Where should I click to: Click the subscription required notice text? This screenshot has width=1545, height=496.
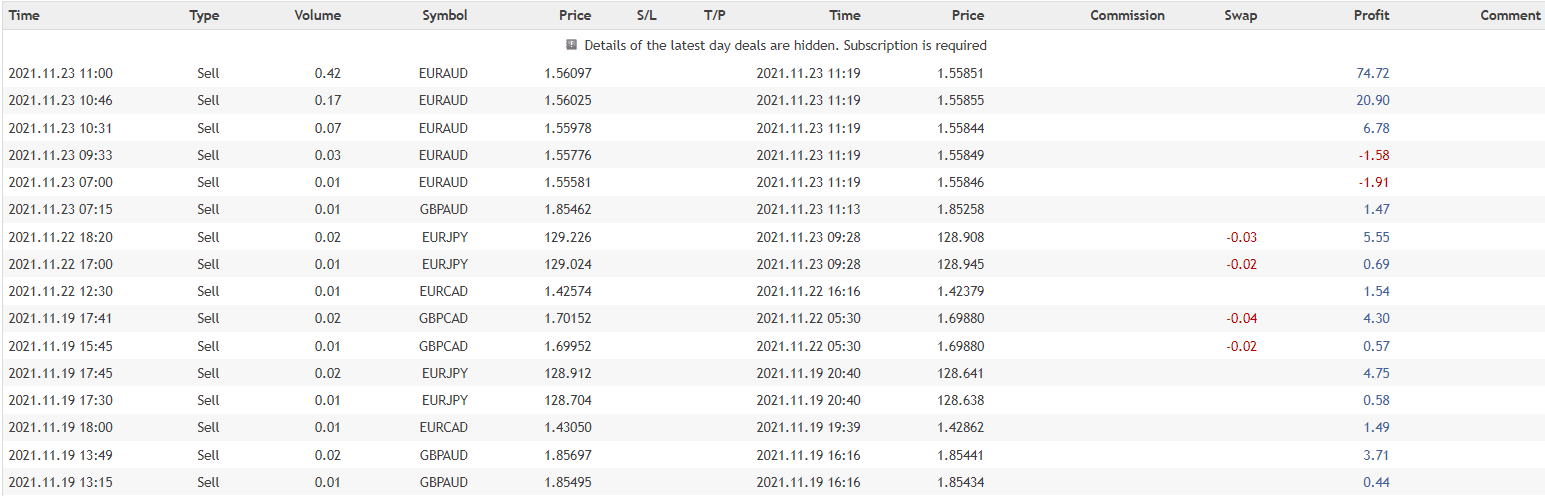pyautogui.click(x=785, y=45)
